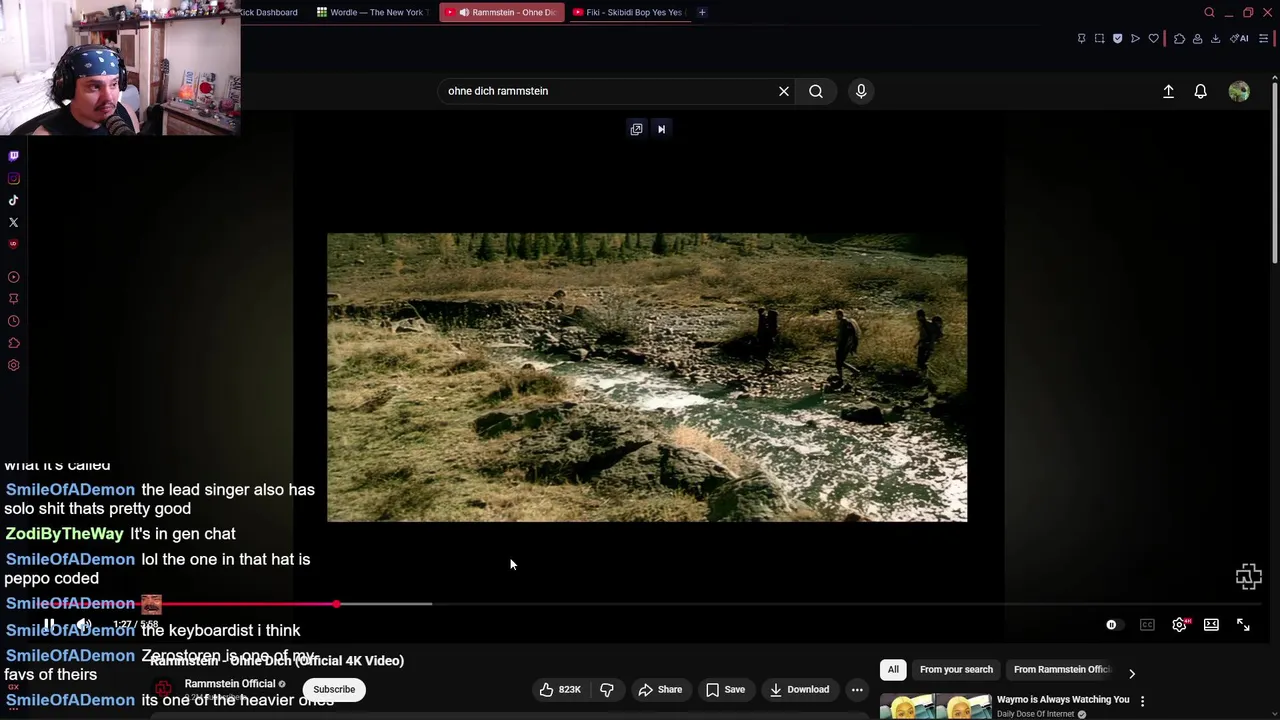The height and width of the screenshot is (720, 1280).
Task: Click the pin icon in browser toolbar
Action: 1081,38
